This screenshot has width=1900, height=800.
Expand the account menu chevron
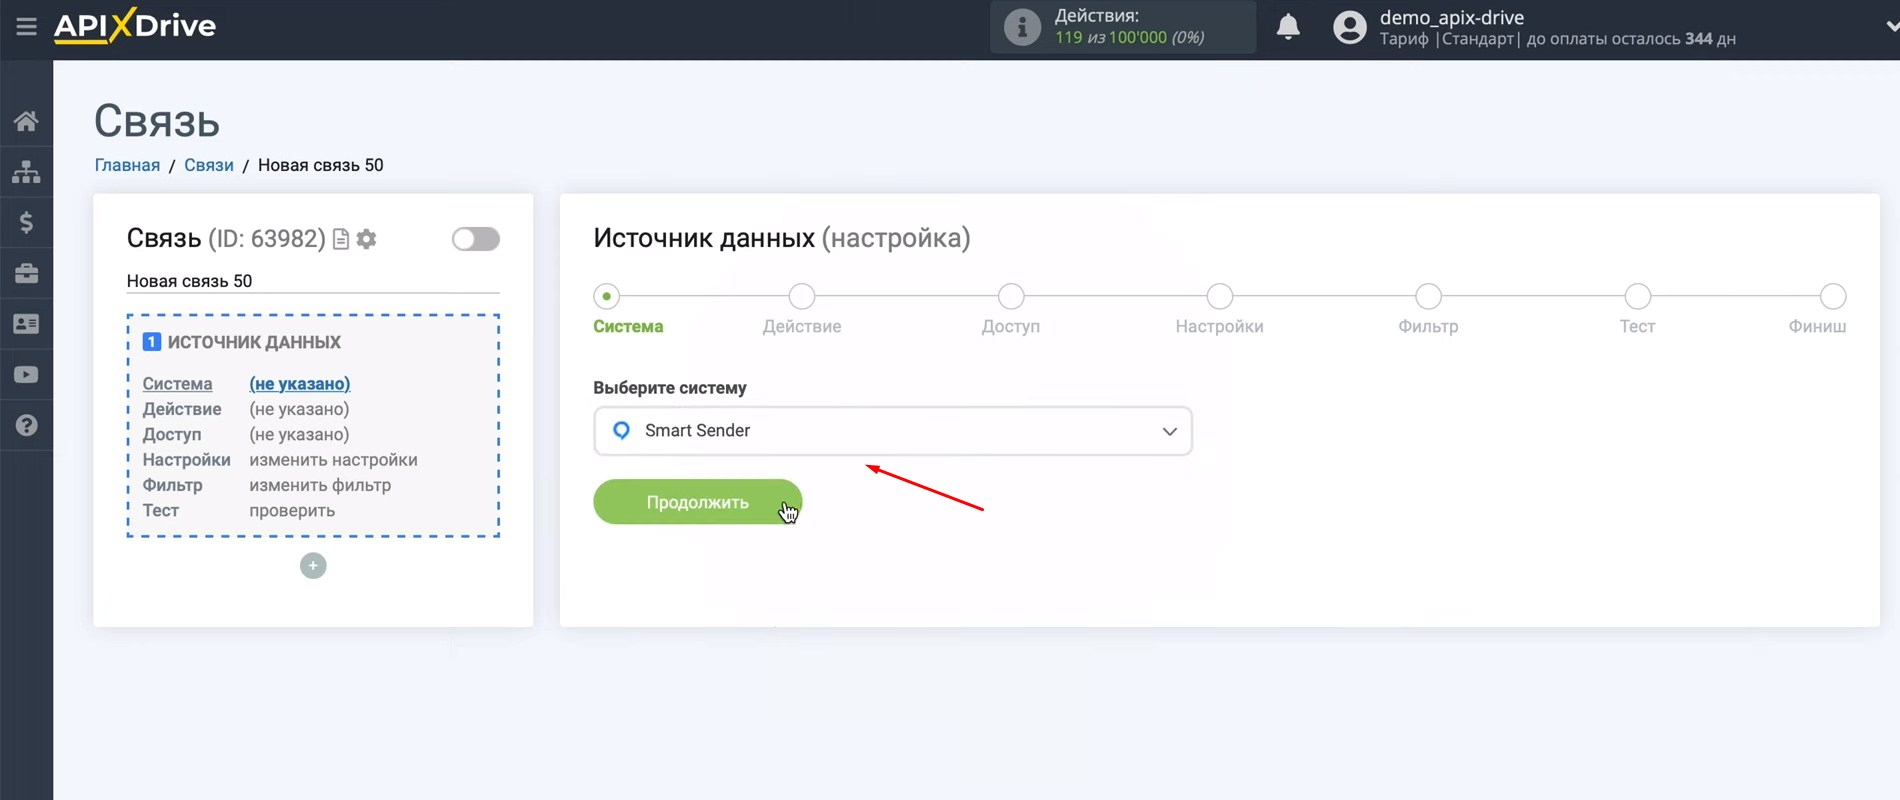pyautogui.click(x=1891, y=27)
